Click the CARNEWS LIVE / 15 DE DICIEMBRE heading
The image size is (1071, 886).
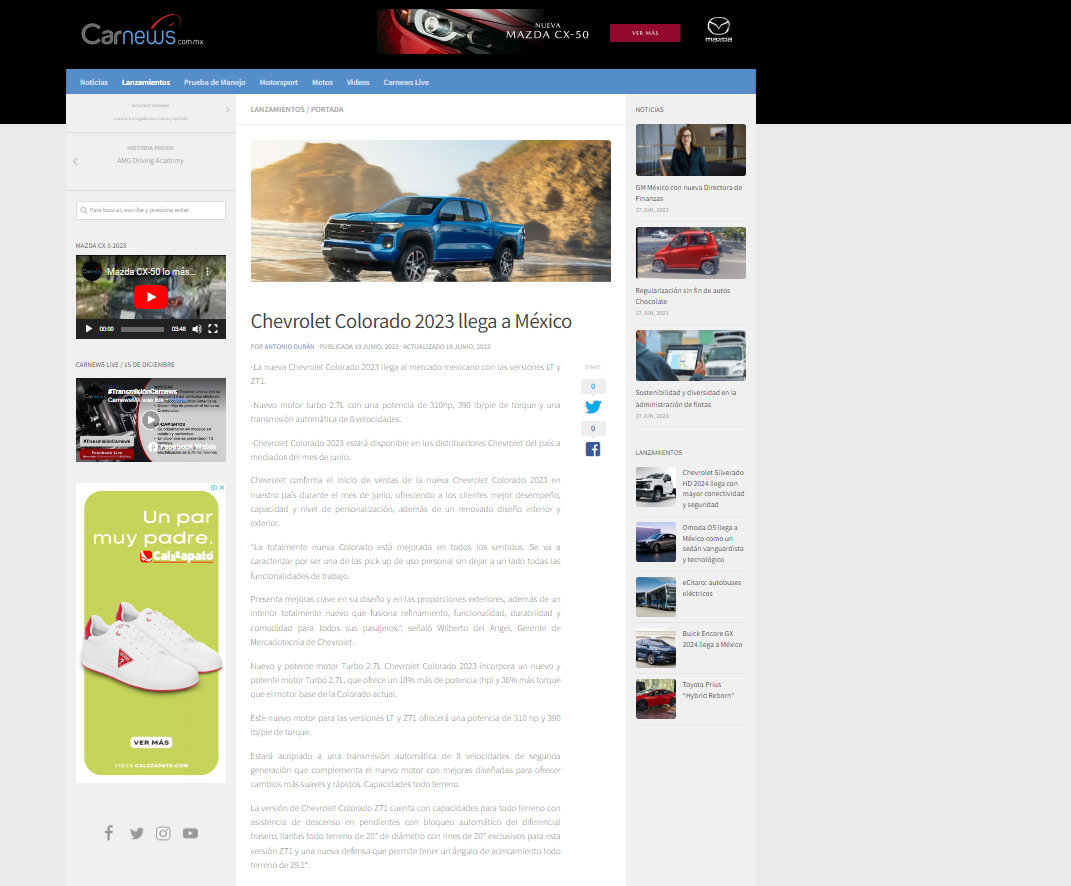tap(125, 364)
